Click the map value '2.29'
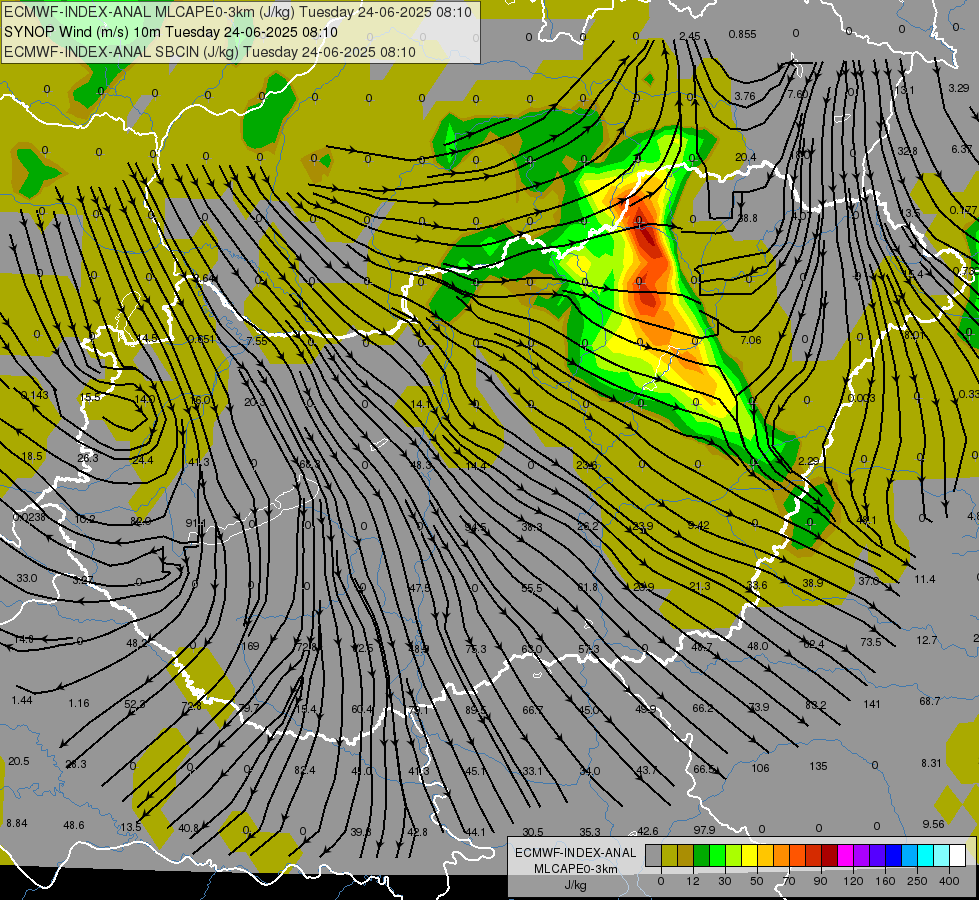The image size is (979, 900). [x=809, y=461]
